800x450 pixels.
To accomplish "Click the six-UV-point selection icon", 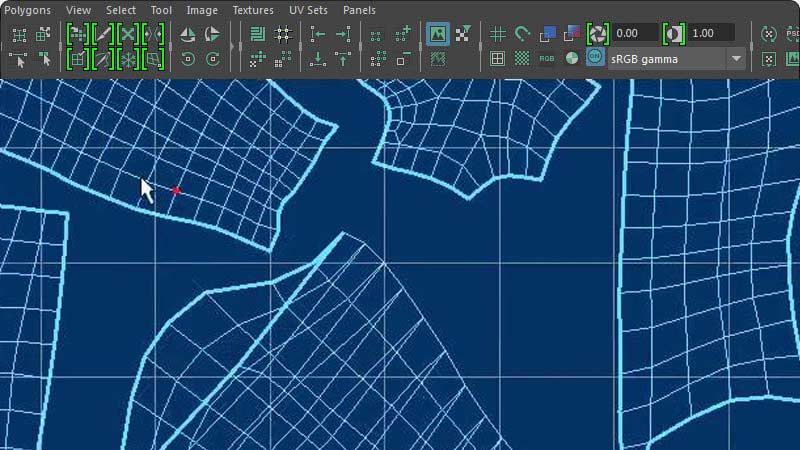I will tap(378, 59).
